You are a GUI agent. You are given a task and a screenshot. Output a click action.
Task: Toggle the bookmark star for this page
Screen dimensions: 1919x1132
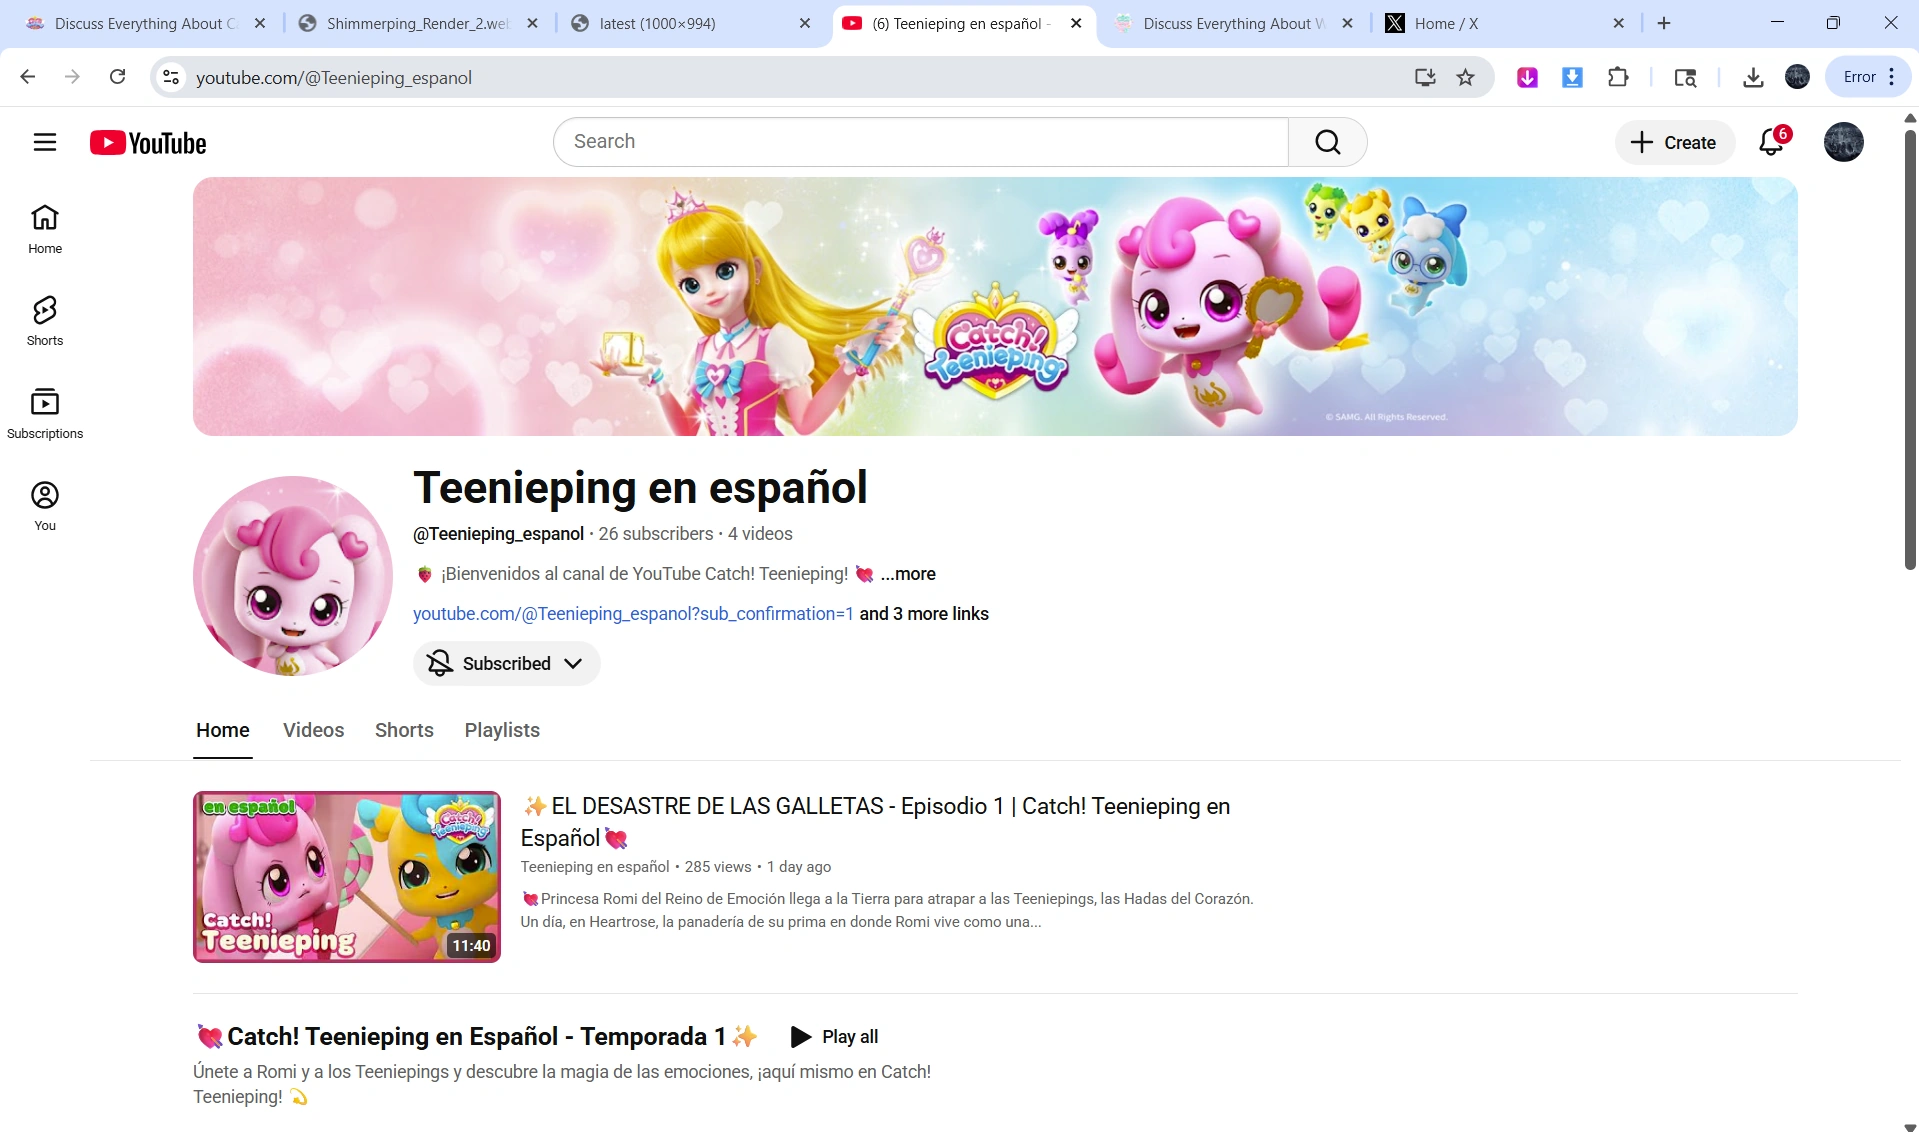click(x=1465, y=77)
